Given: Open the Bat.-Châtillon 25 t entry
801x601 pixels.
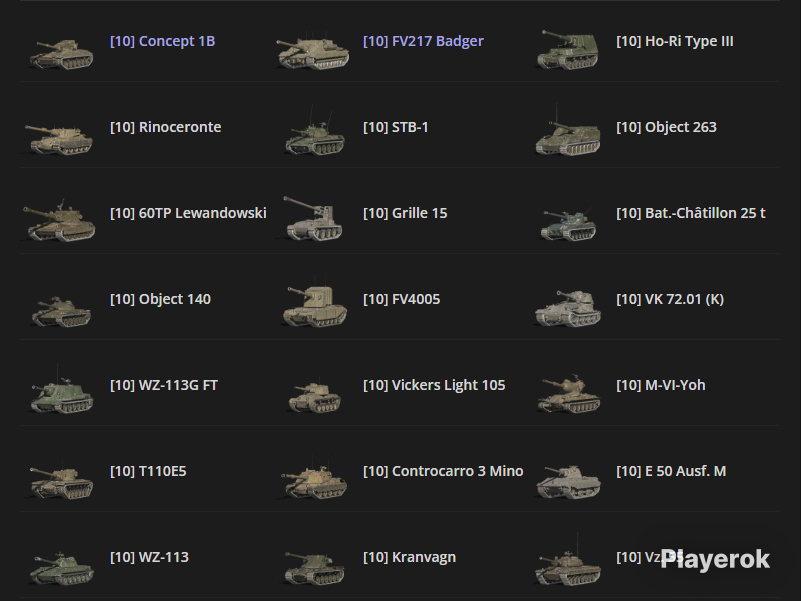Looking at the screenshot, I should pyautogui.click(x=691, y=213).
